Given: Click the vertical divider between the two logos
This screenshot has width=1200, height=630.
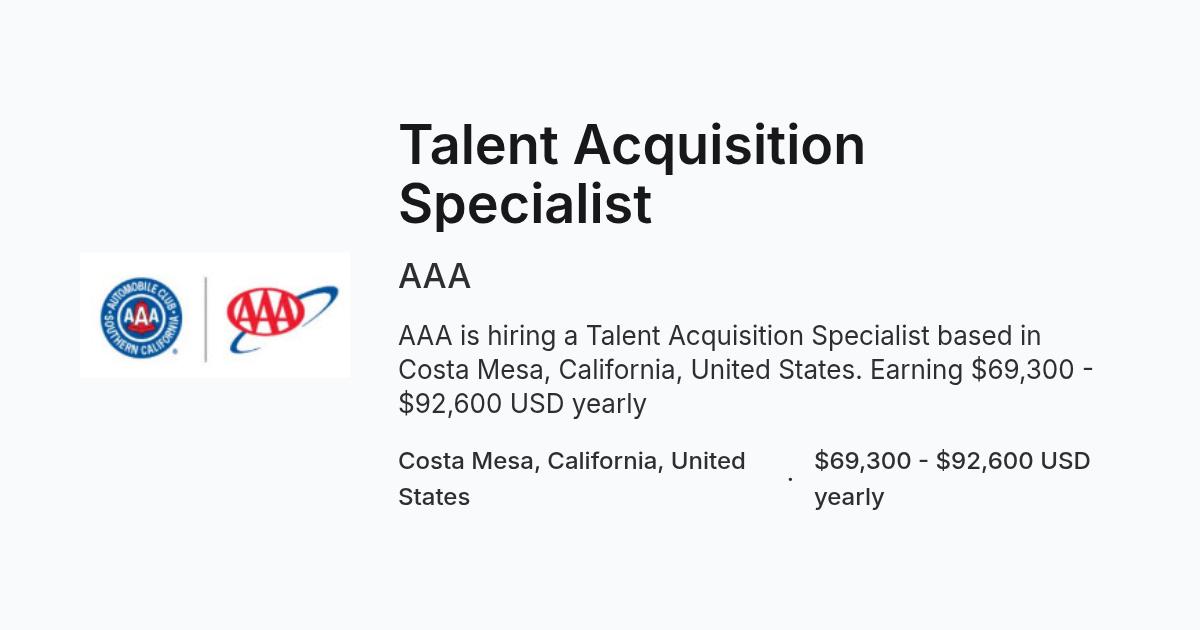Looking at the screenshot, I should tap(206, 318).
